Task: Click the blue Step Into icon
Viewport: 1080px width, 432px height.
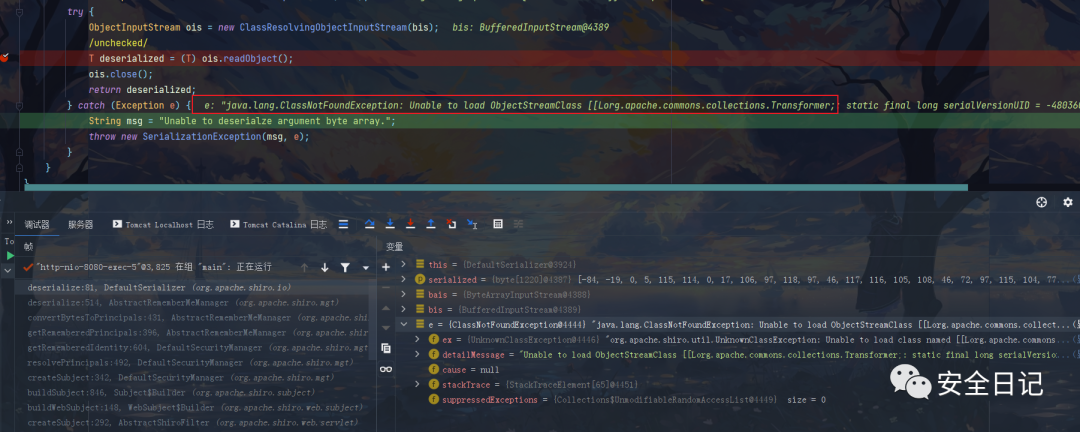Action: tap(390, 225)
